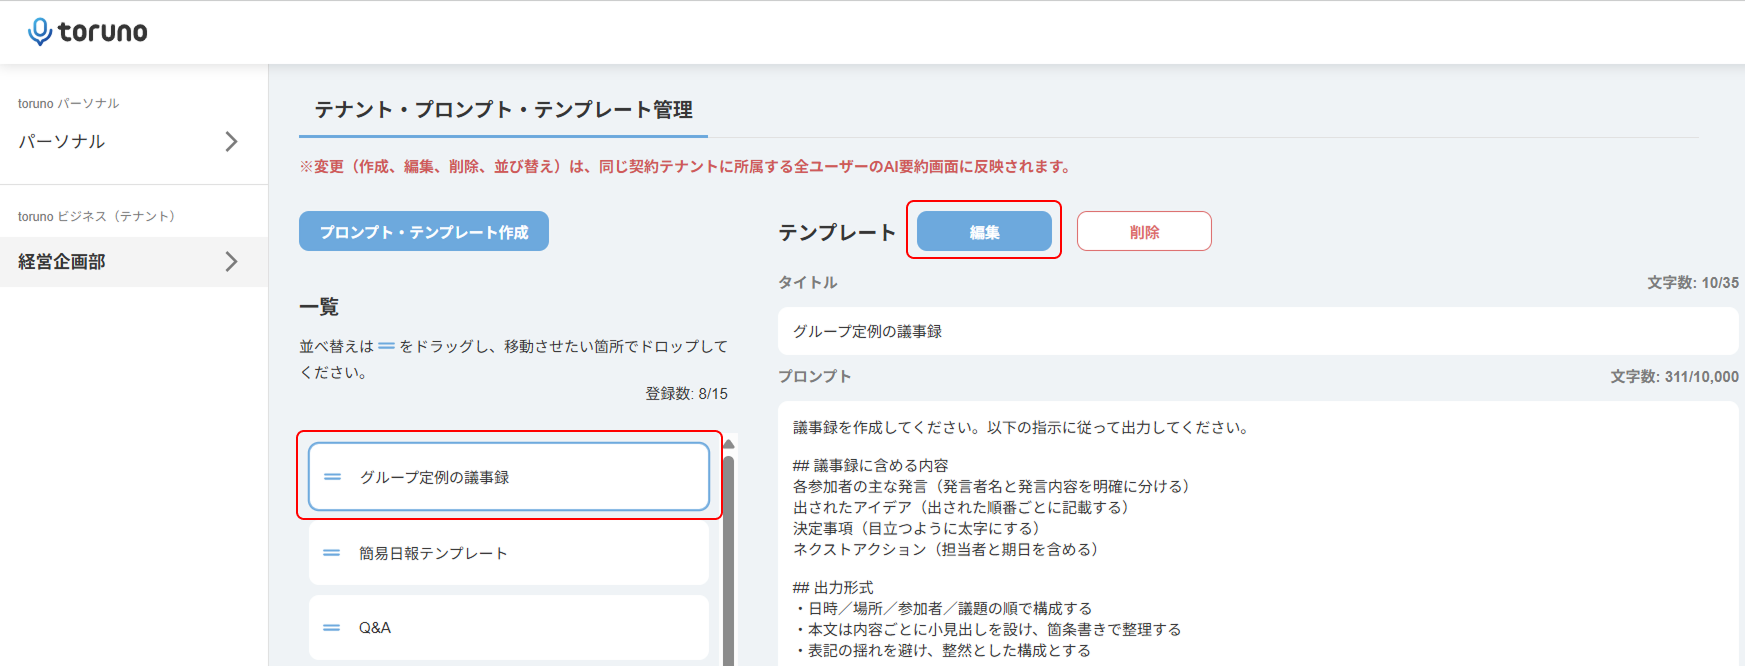The height and width of the screenshot is (666, 1745).
Task: Click the red 削除 button
Action: [1144, 231]
